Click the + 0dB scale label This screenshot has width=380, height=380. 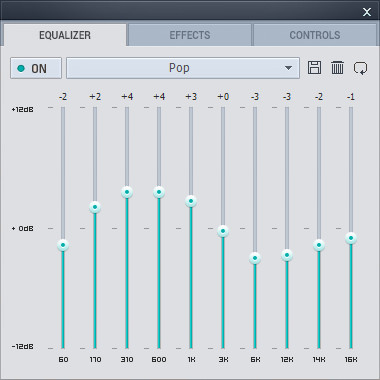(23, 229)
